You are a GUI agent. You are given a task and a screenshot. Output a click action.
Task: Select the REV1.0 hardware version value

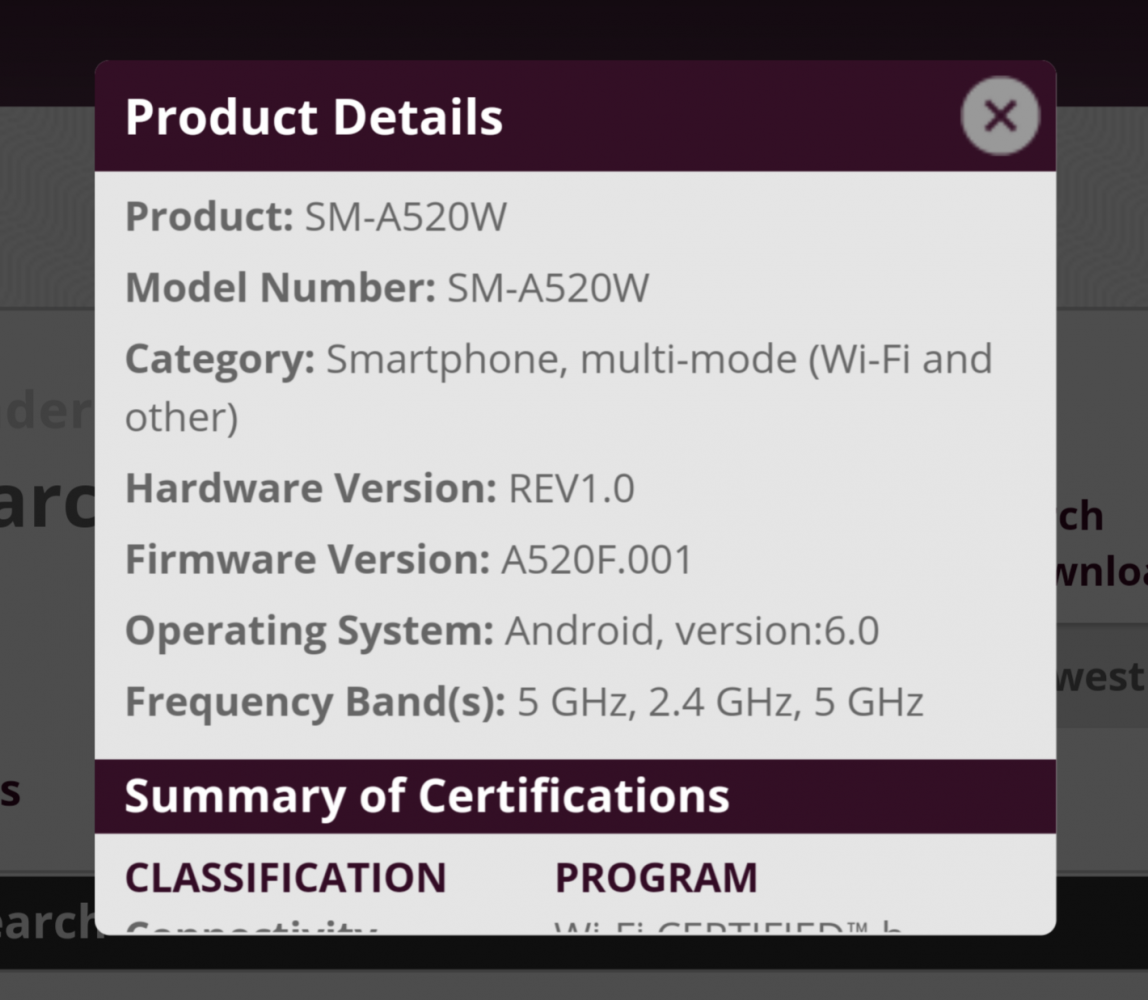point(572,489)
